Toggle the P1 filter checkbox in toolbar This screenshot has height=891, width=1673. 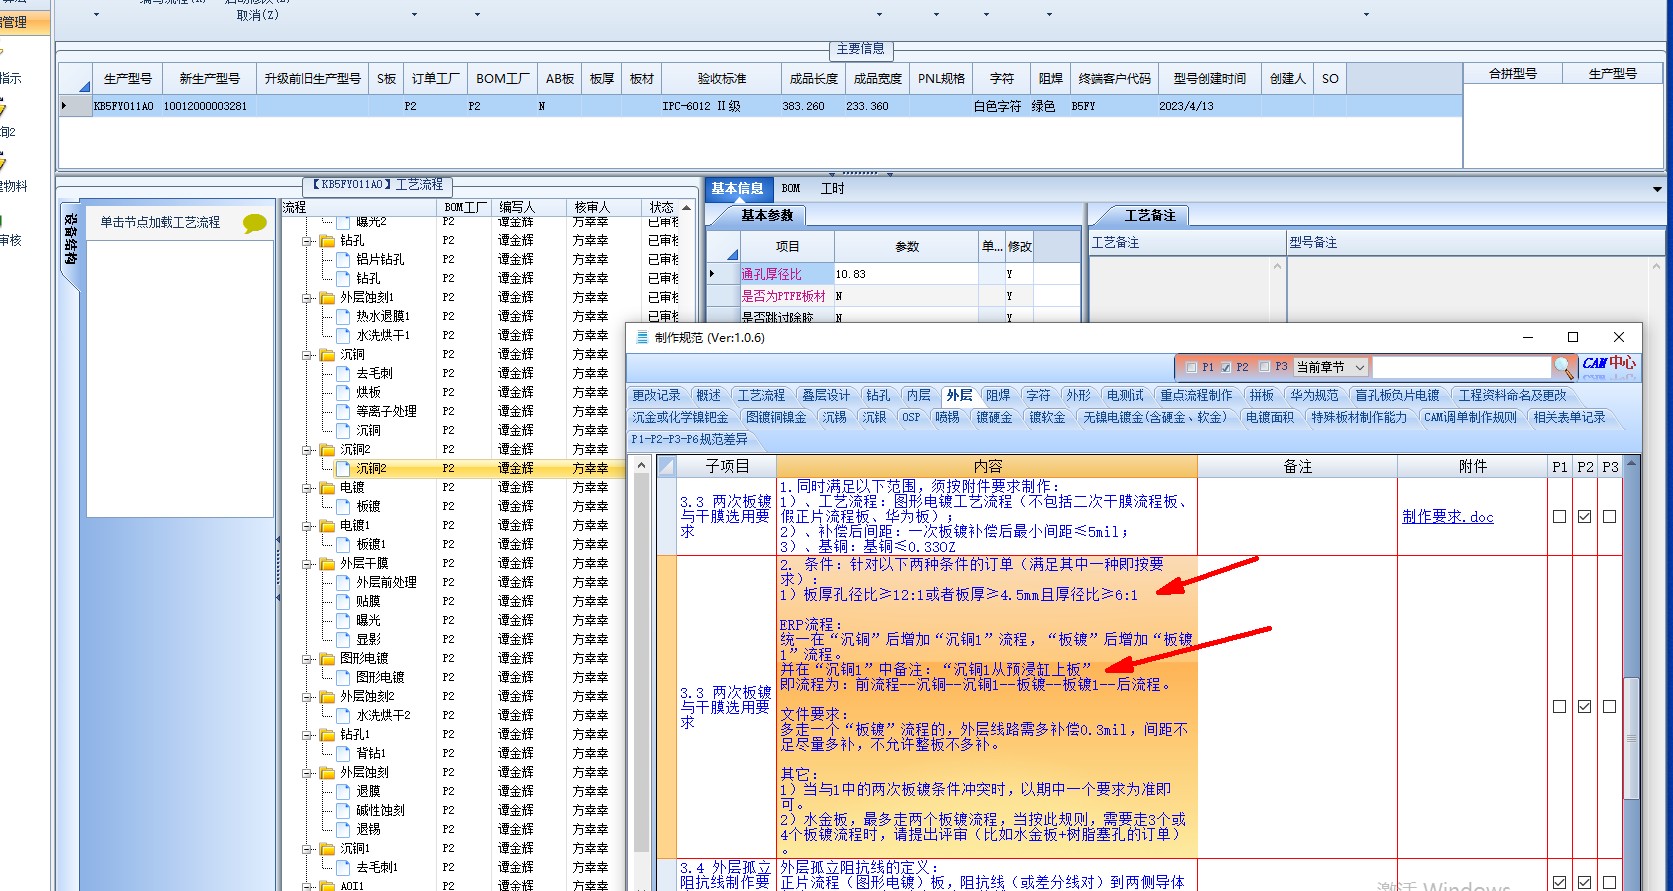coord(1191,367)
